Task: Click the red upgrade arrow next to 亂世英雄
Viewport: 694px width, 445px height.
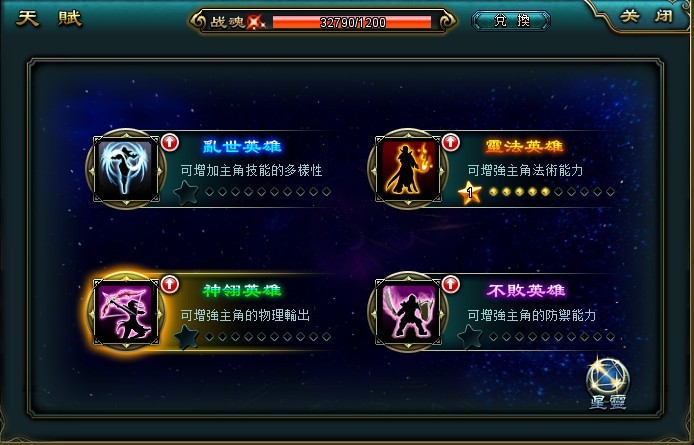Action: [x=170, y=142]
